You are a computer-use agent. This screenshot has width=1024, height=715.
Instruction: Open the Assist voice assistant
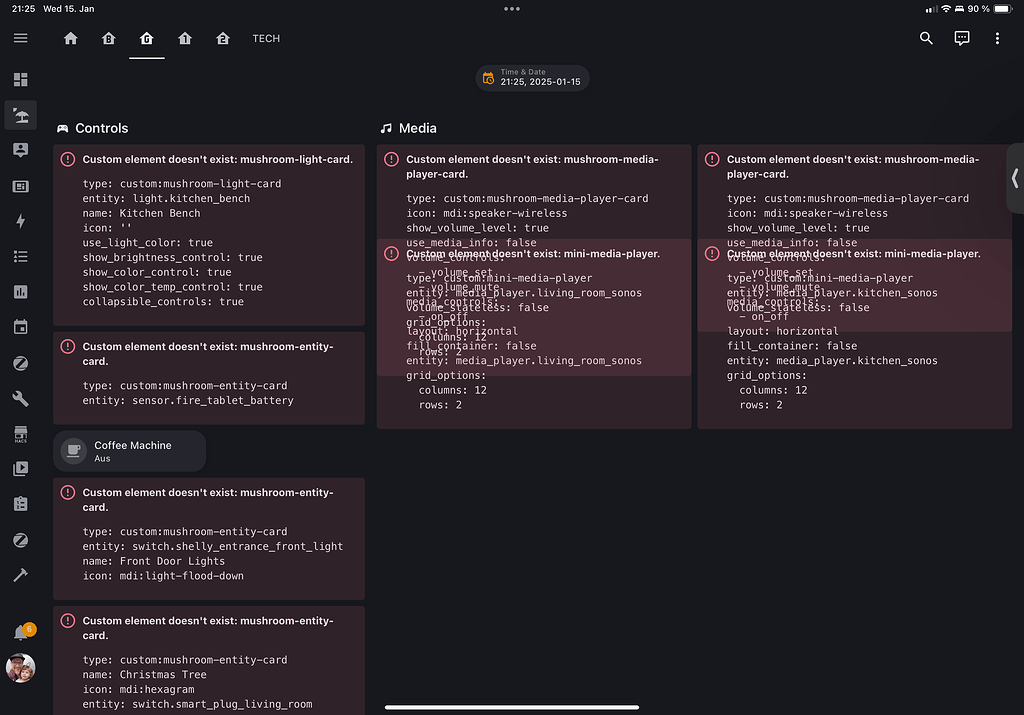pyautogui.click(x=961, y=38)
